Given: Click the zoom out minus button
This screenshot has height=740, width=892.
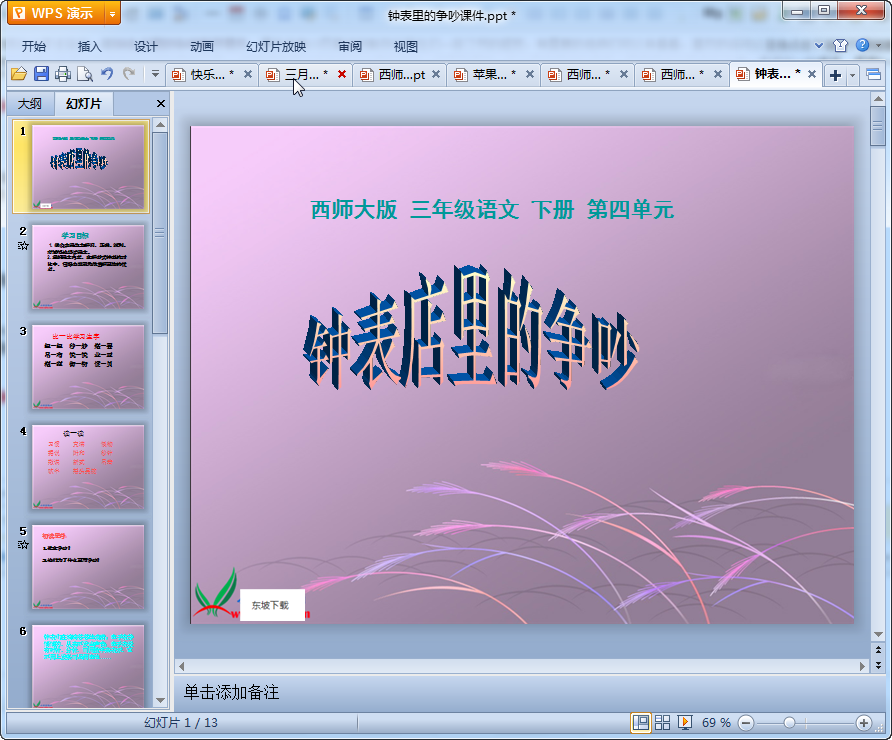Looking at the screenshot, I should (745, 723).
